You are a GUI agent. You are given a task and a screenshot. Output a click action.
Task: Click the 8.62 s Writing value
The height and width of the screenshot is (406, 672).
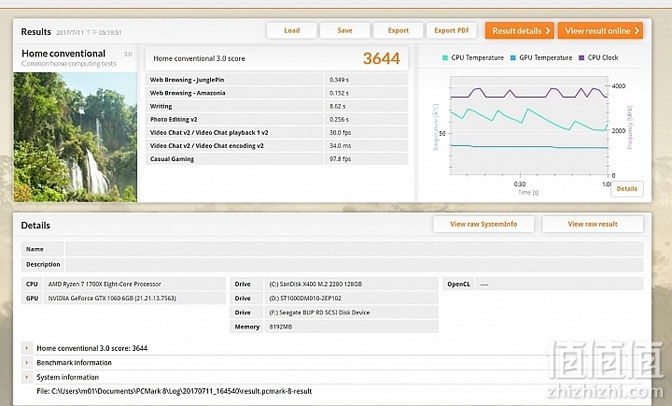[x=337, y=106]
